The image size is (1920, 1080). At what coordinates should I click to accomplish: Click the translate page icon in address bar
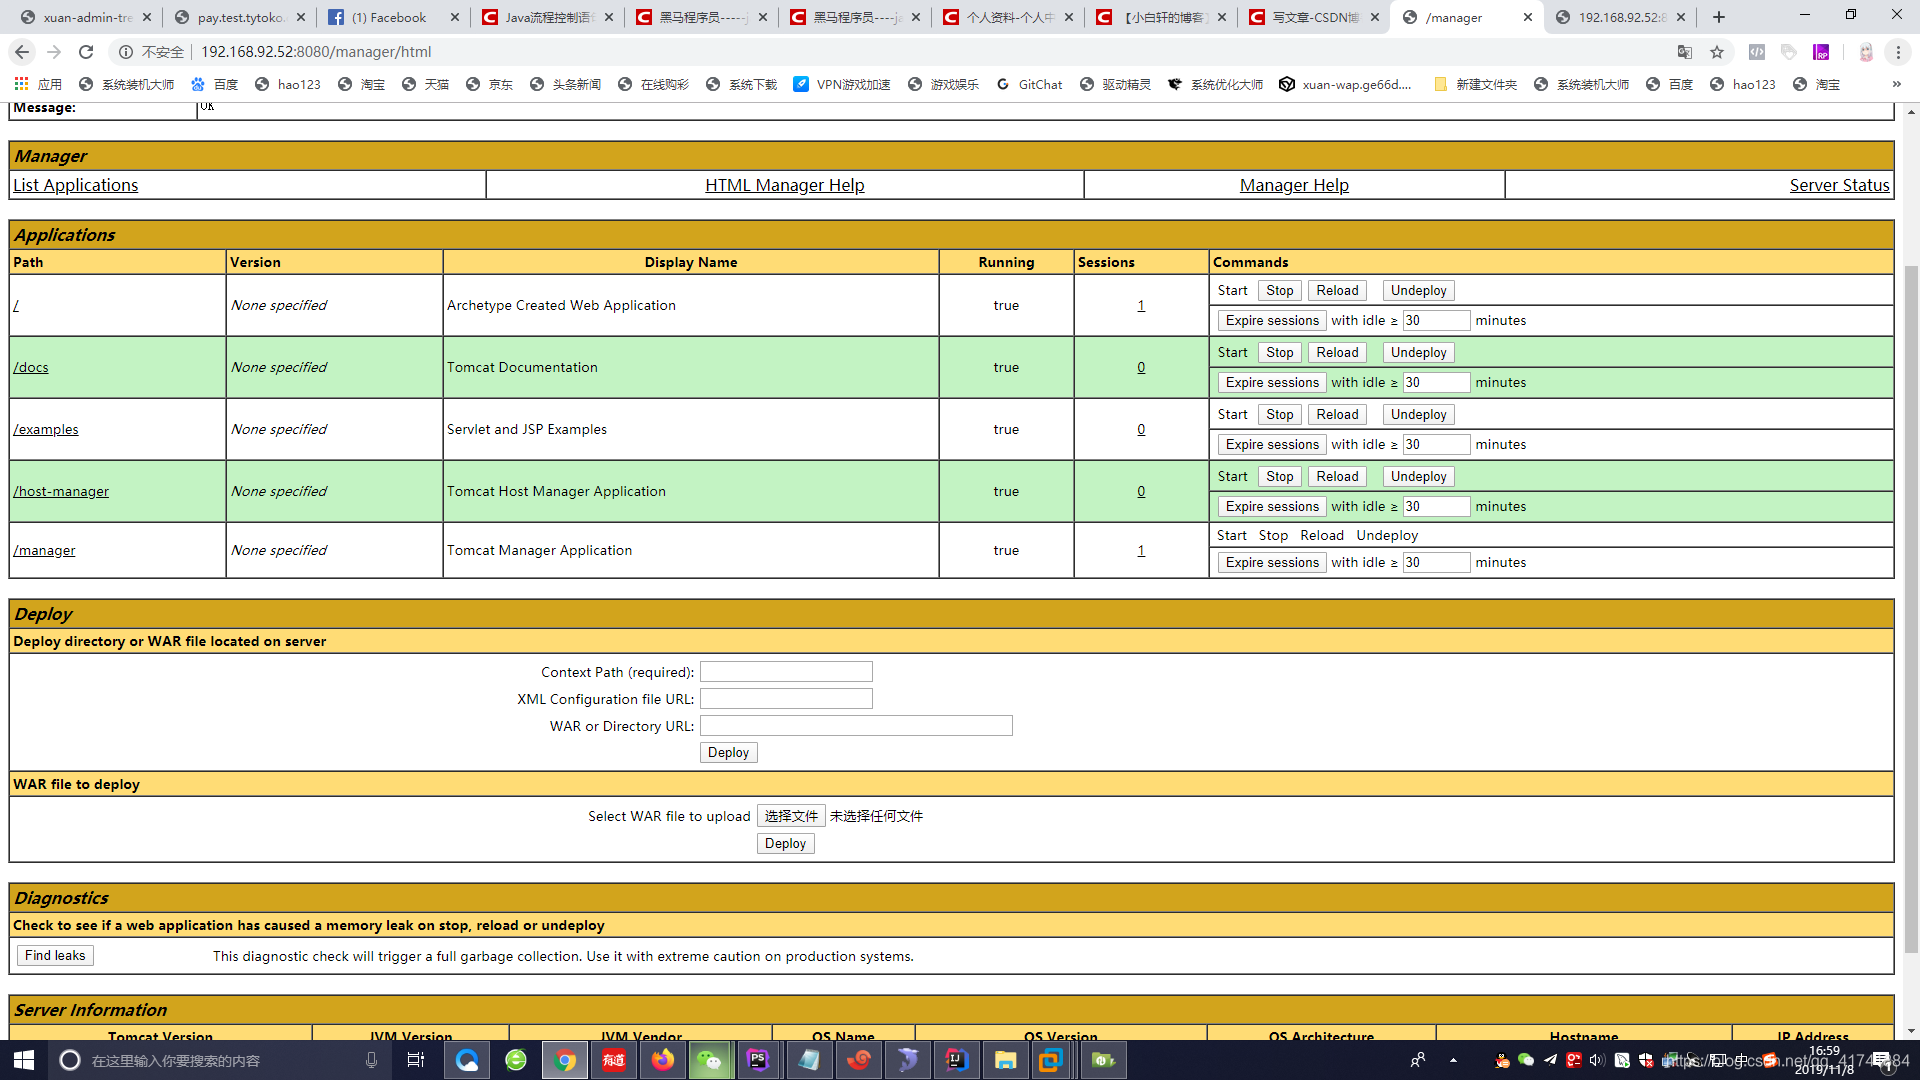[1685, 52]
